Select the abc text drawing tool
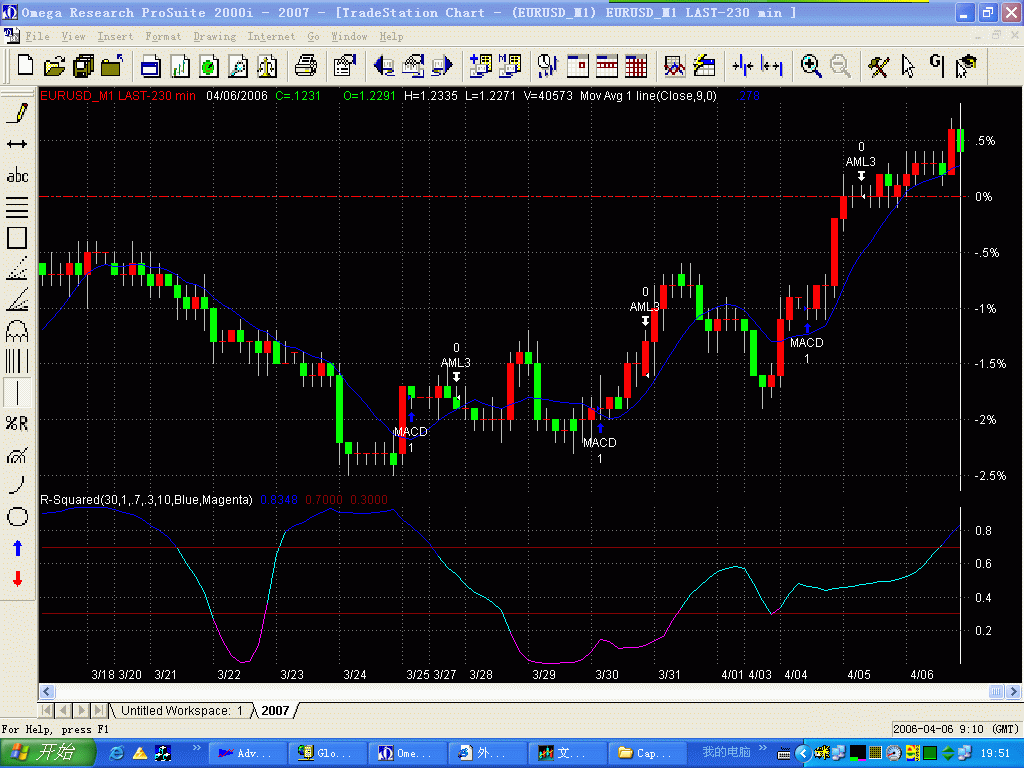 coord(17,175)
